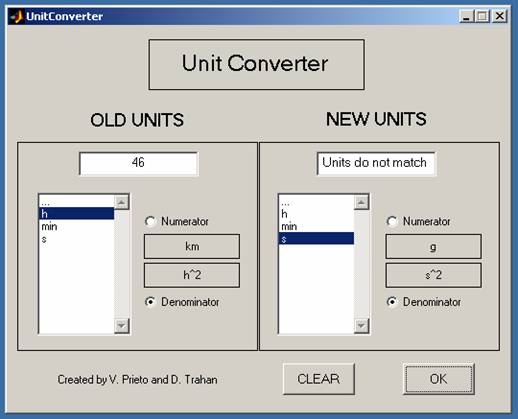Select Numerator radio under New Units

click(392, 221)
